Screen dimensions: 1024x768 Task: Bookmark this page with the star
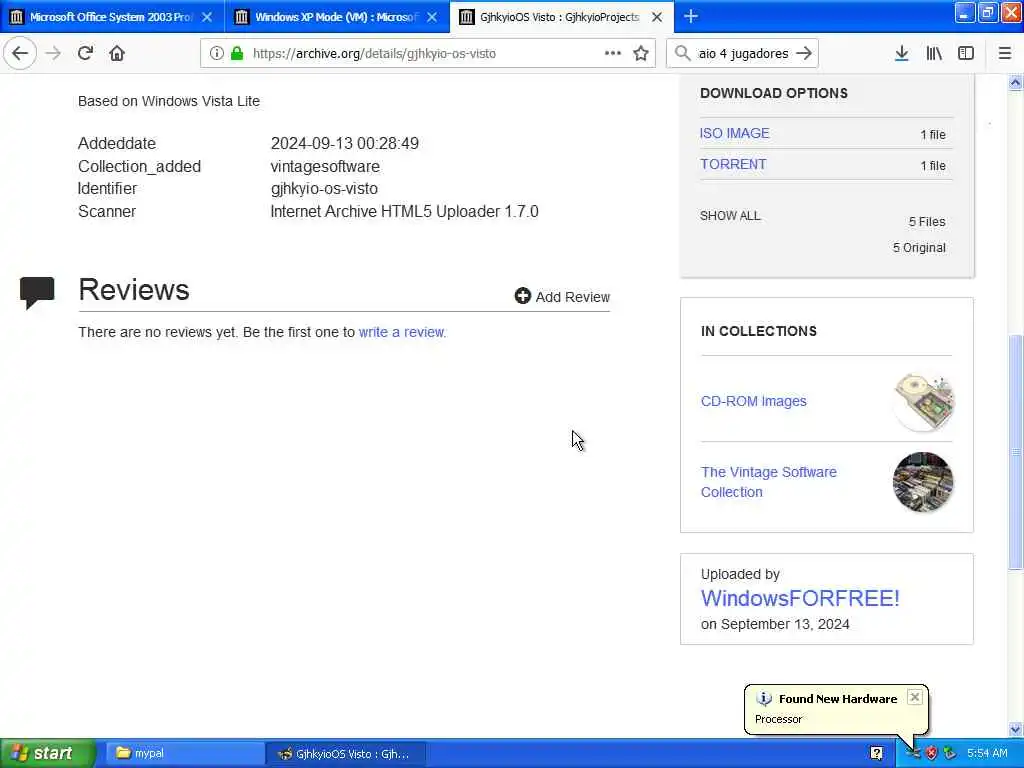coord(641,54)
